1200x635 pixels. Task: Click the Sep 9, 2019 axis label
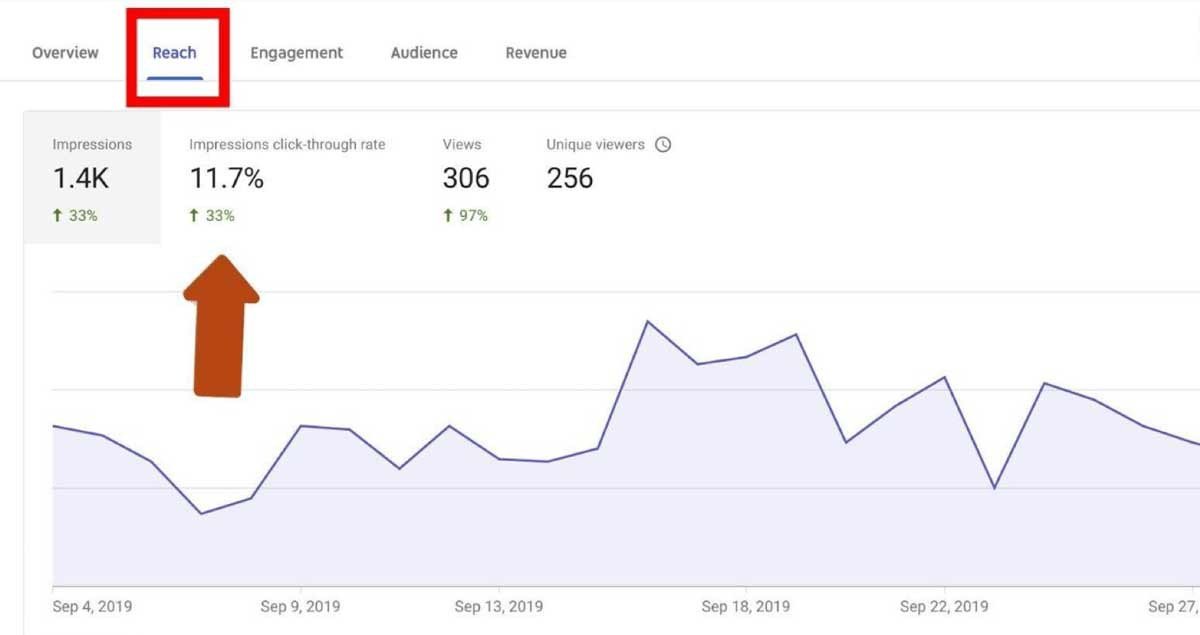click(300, 606)
